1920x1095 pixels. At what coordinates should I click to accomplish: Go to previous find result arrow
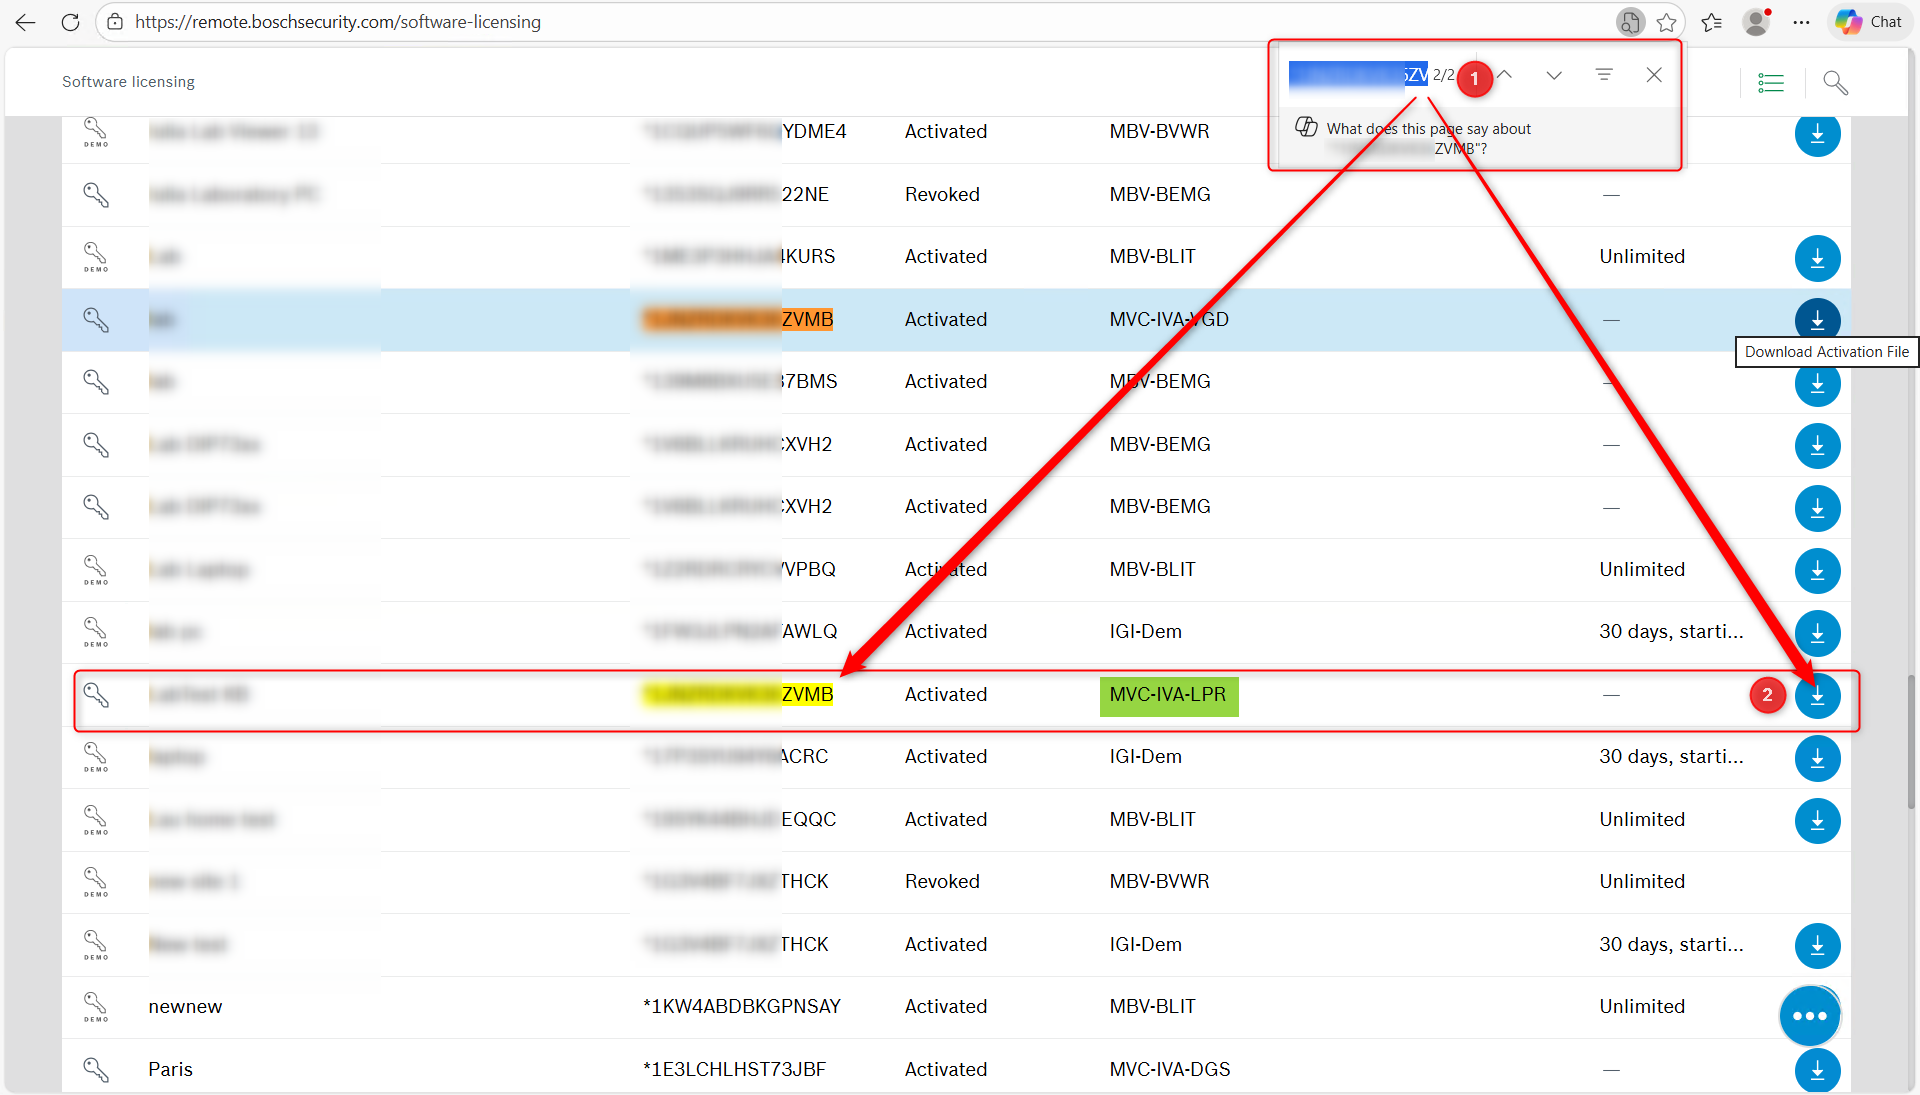click(1504, 75)
